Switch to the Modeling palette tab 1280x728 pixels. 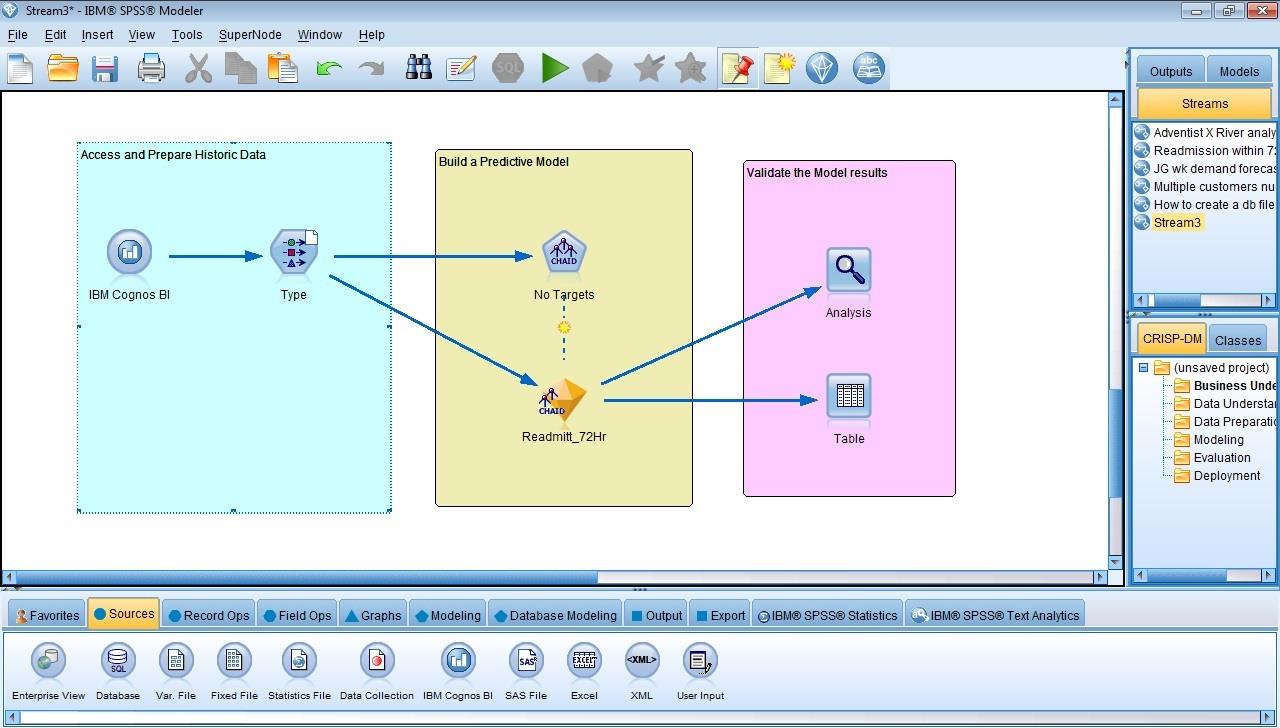point(447,615)
